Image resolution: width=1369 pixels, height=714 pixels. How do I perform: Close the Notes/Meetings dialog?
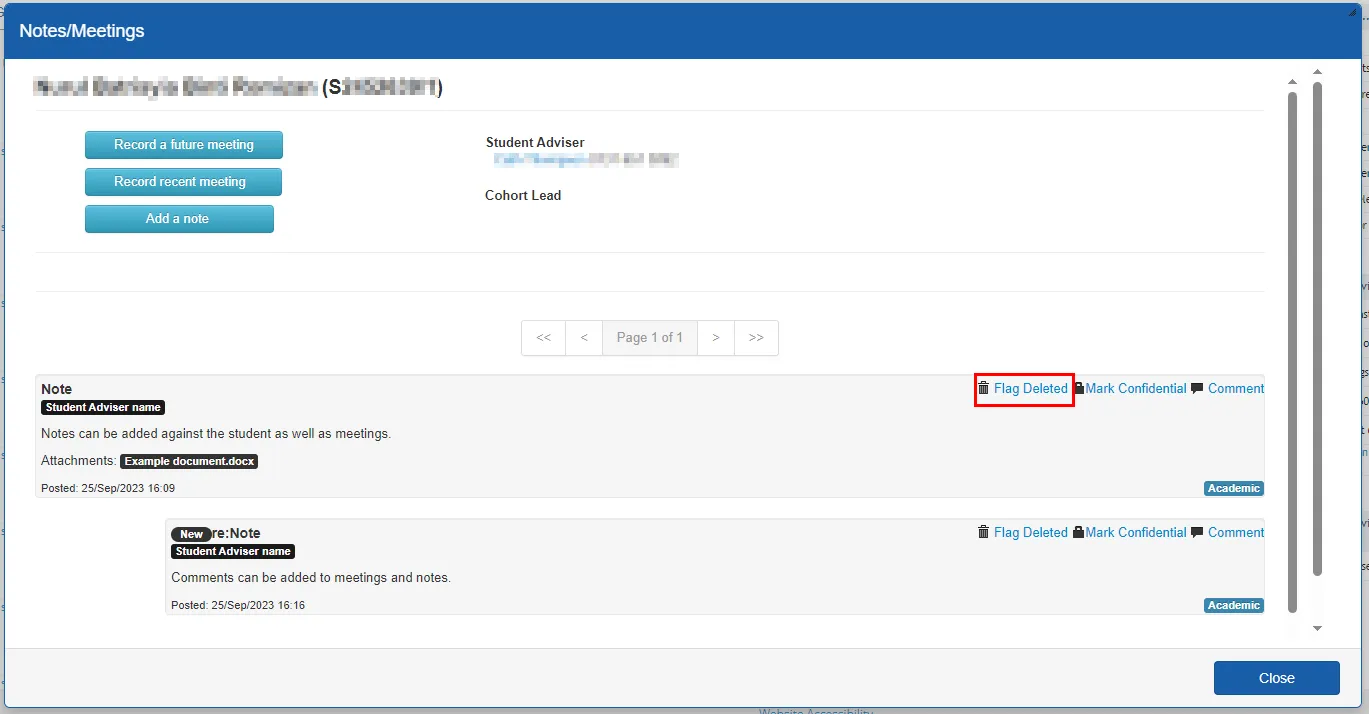click(x=1276, y=677)
